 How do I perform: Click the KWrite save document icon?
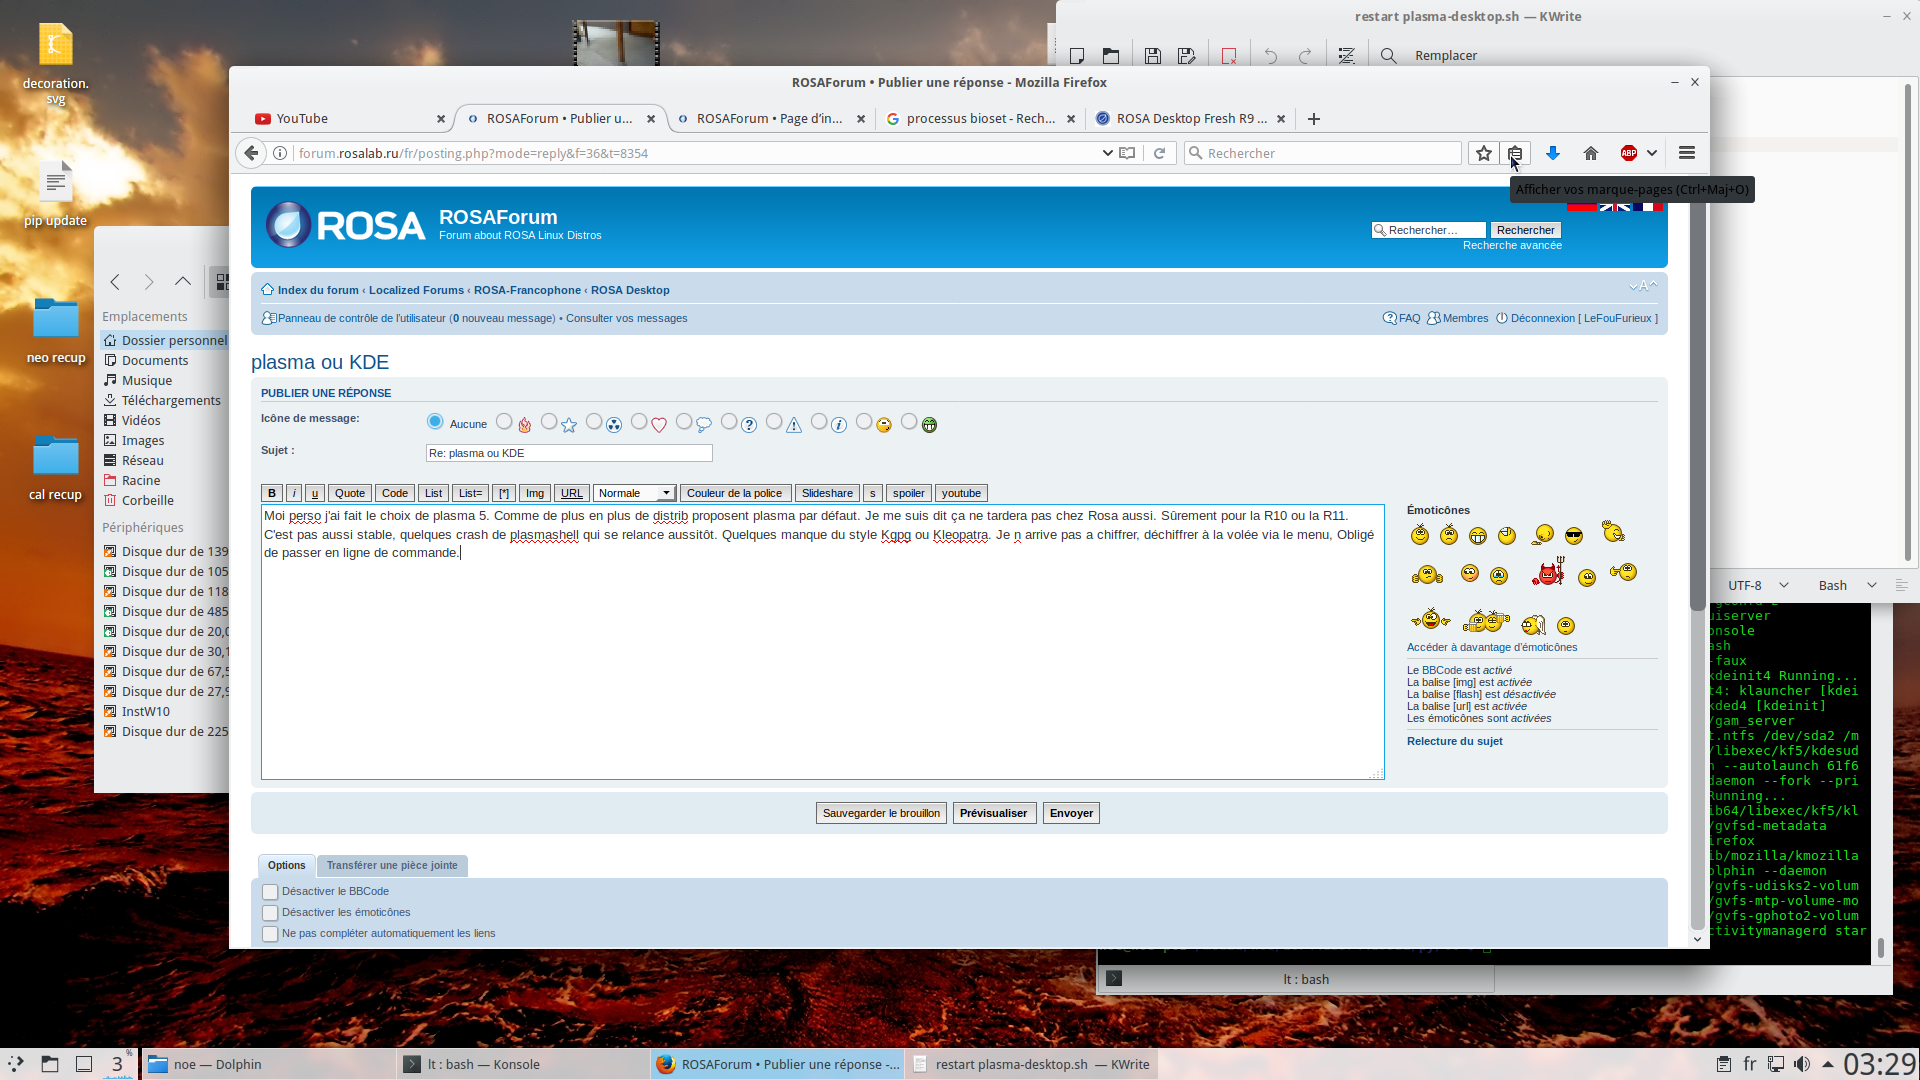pyautogui.click(x=1152, y=56)
